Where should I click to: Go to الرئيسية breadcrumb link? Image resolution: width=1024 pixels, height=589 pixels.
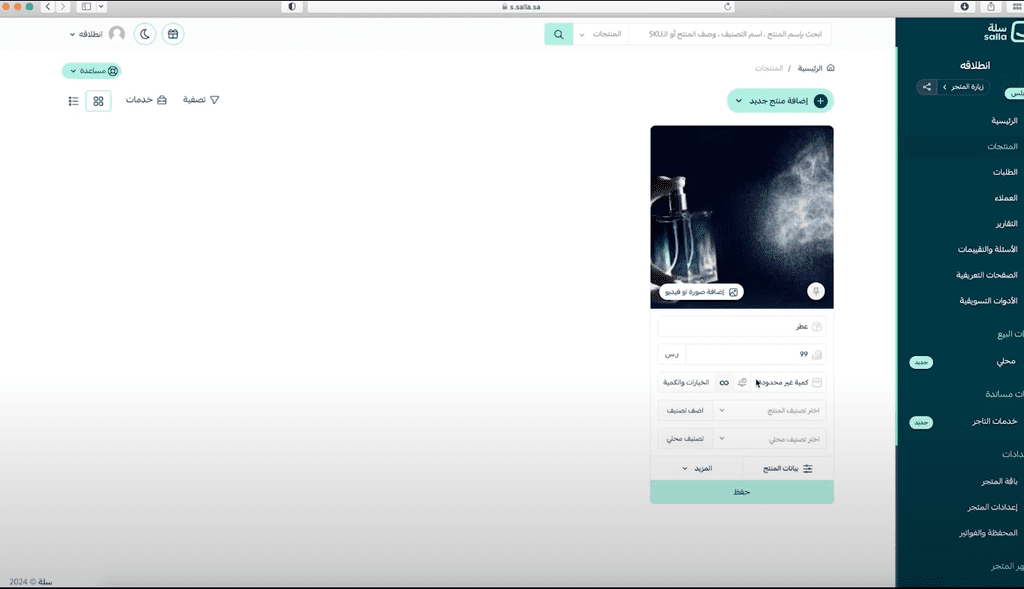pos(810,69)
